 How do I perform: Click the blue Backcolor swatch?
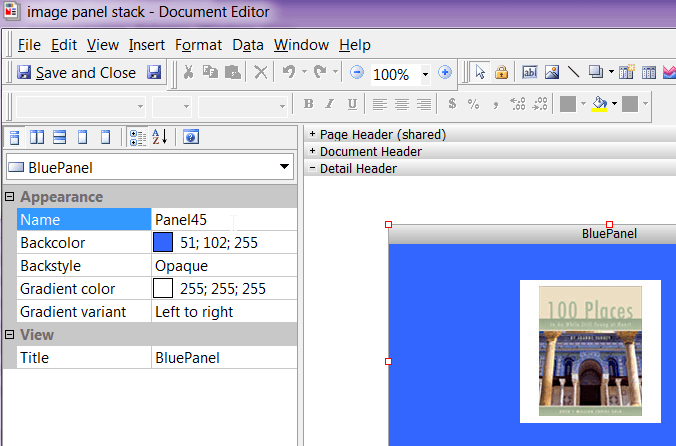coord(163,243)
